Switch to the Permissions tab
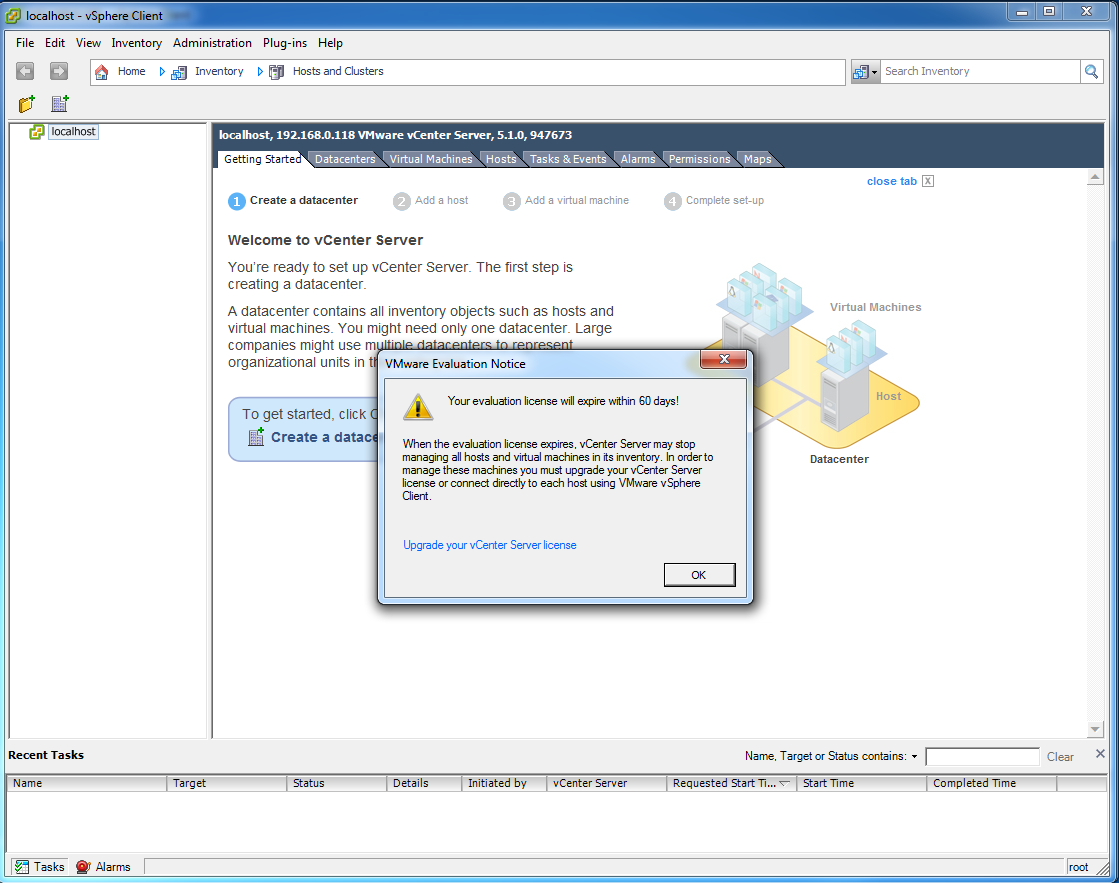1119x883 pixels. click(699, 159)
